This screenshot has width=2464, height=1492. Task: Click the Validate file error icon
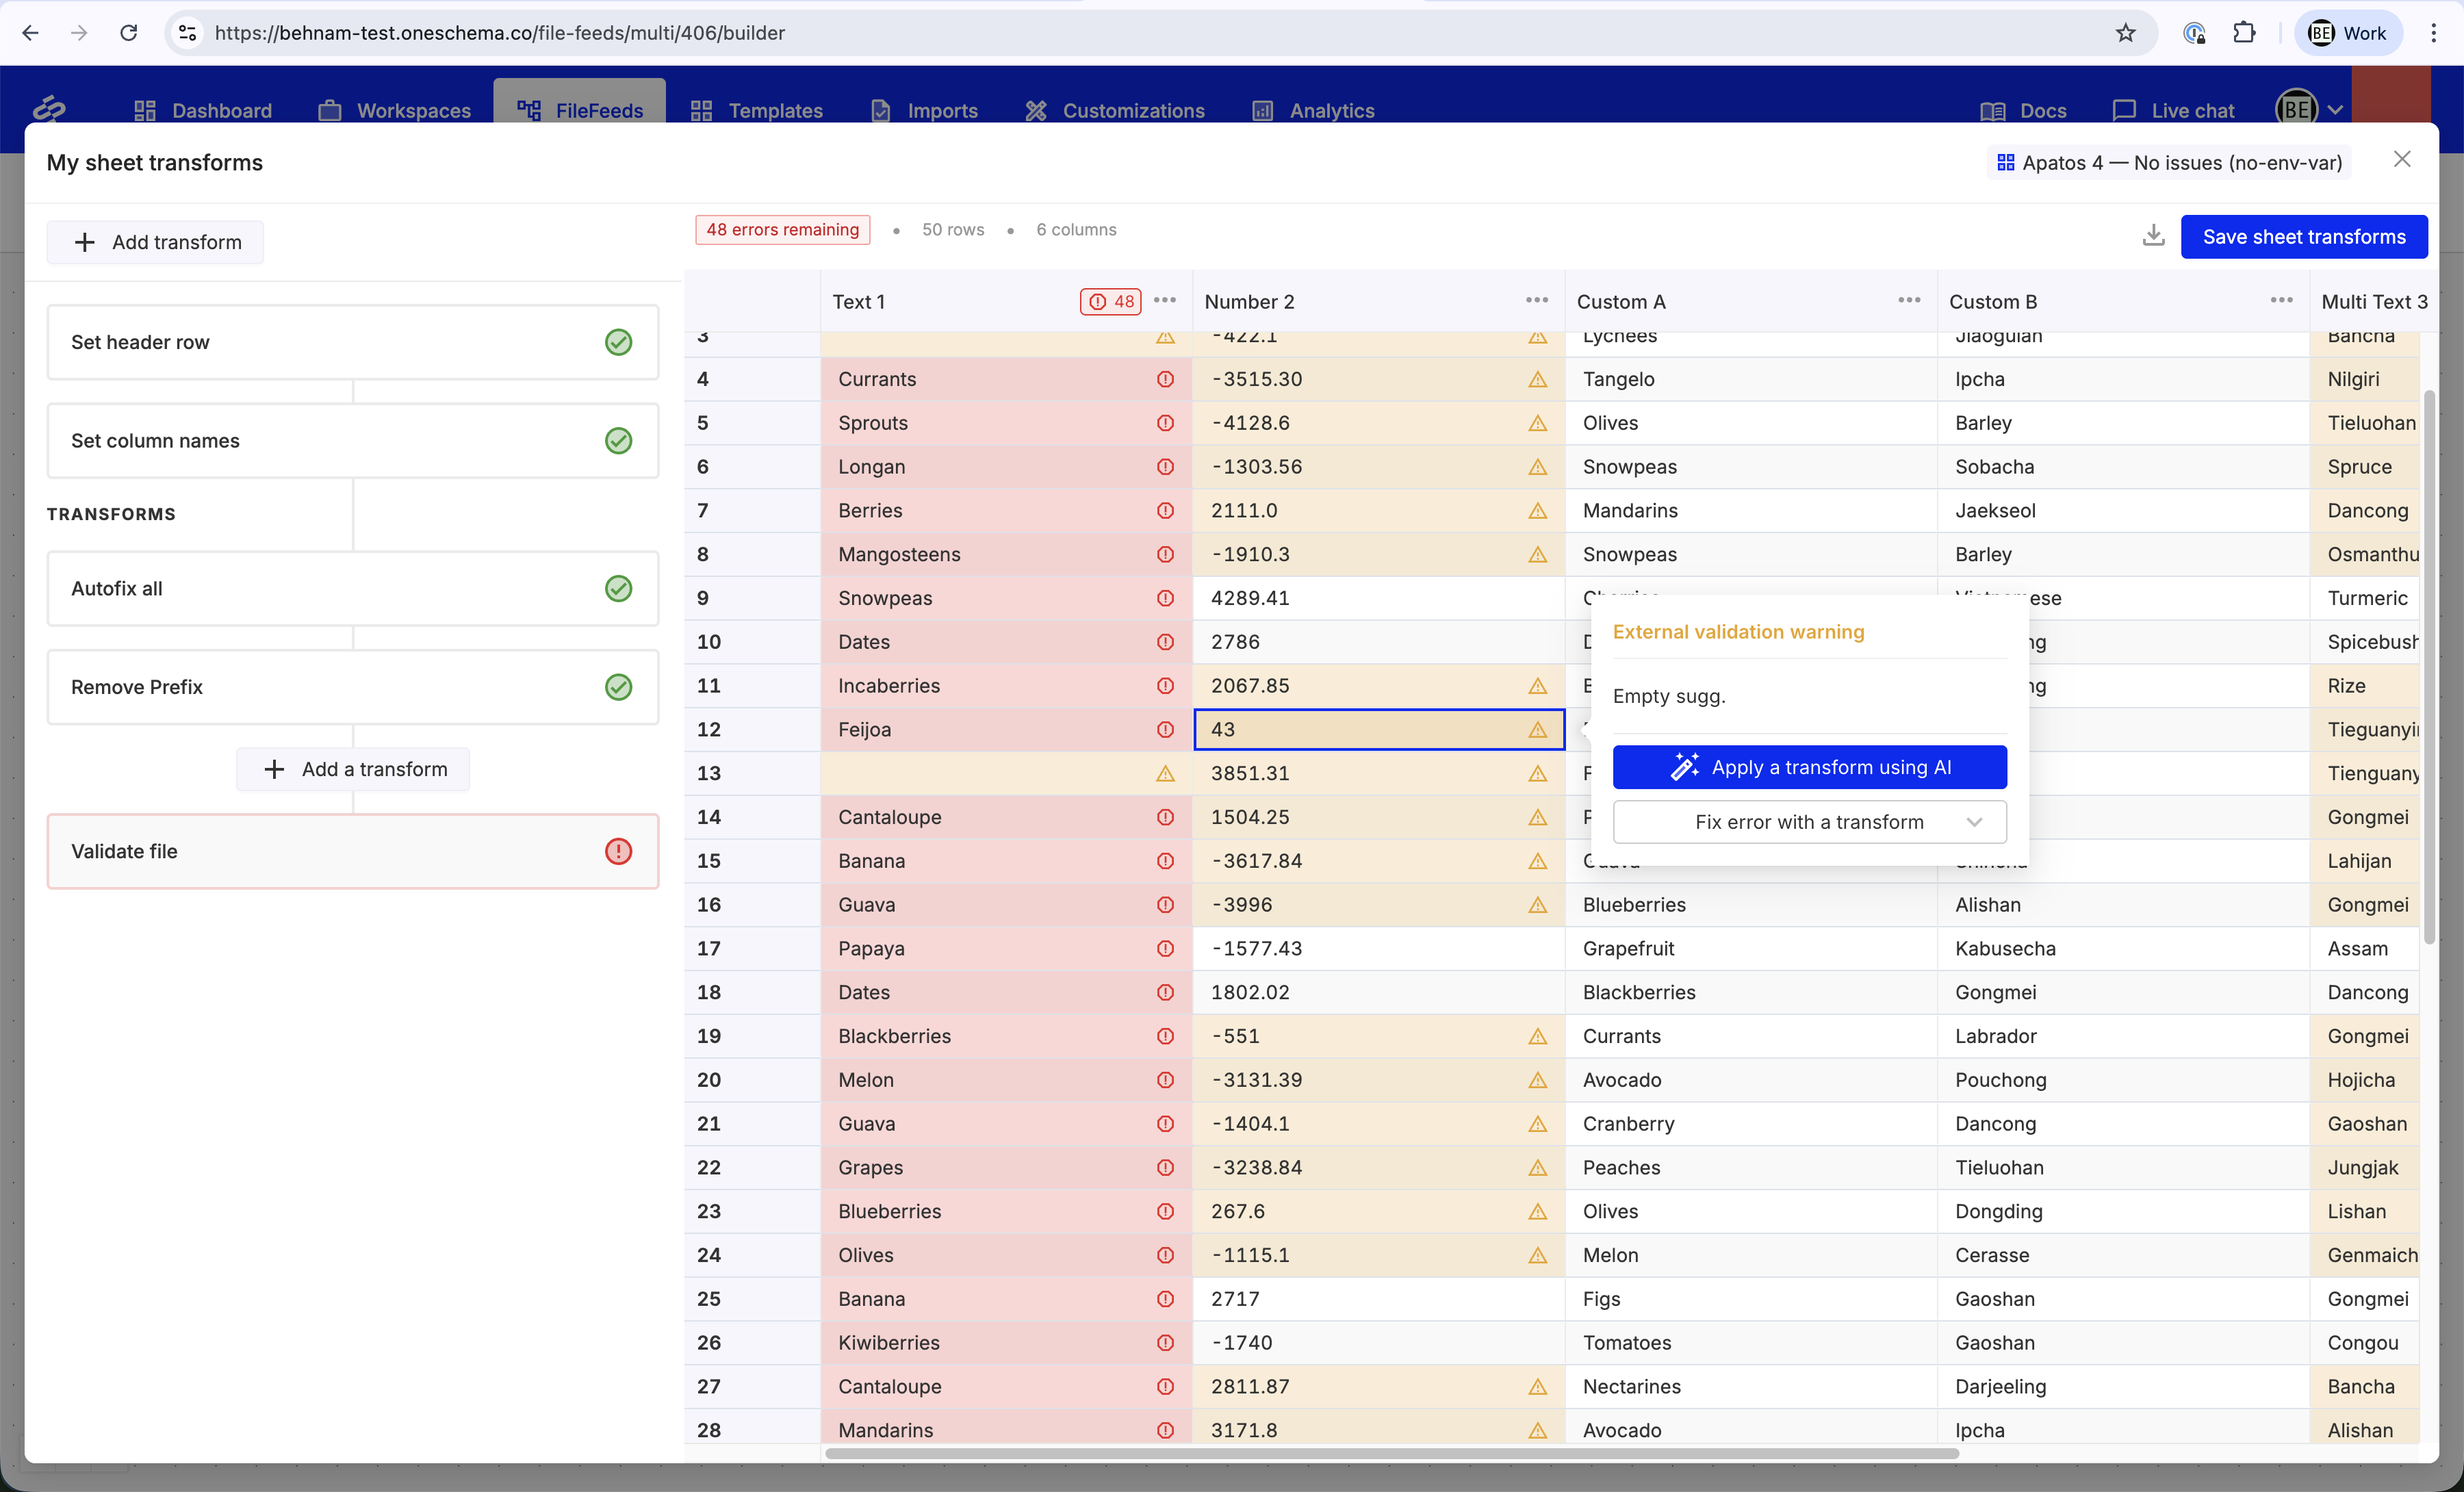pyautogui.click(x=618, y=851)
